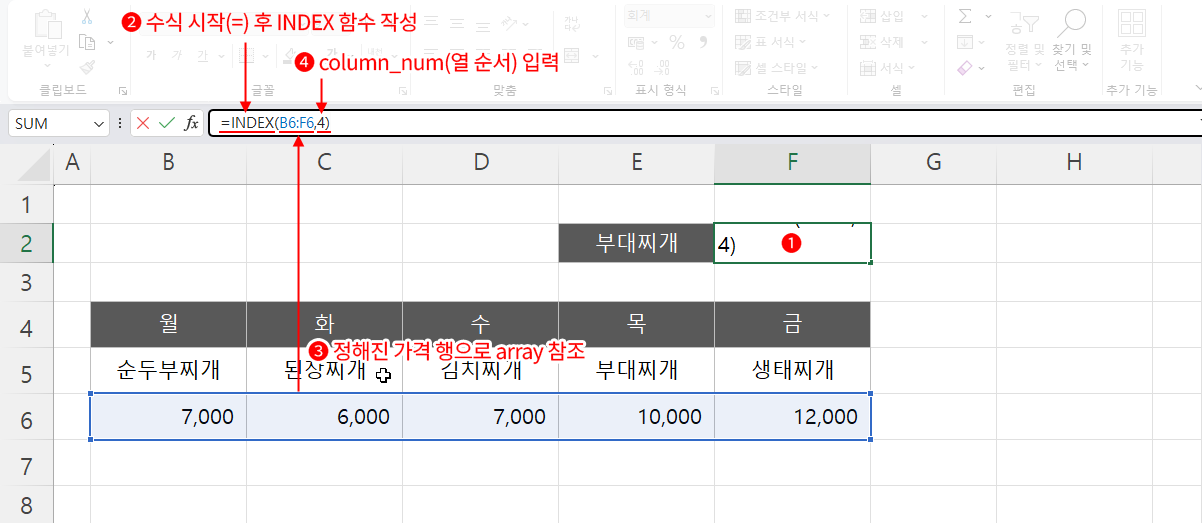Viewport: 1202px width, 523px height.
Task: Open the 표시 형식 dialog launcher
Action: pyautogui.click(x=714, y=90)
